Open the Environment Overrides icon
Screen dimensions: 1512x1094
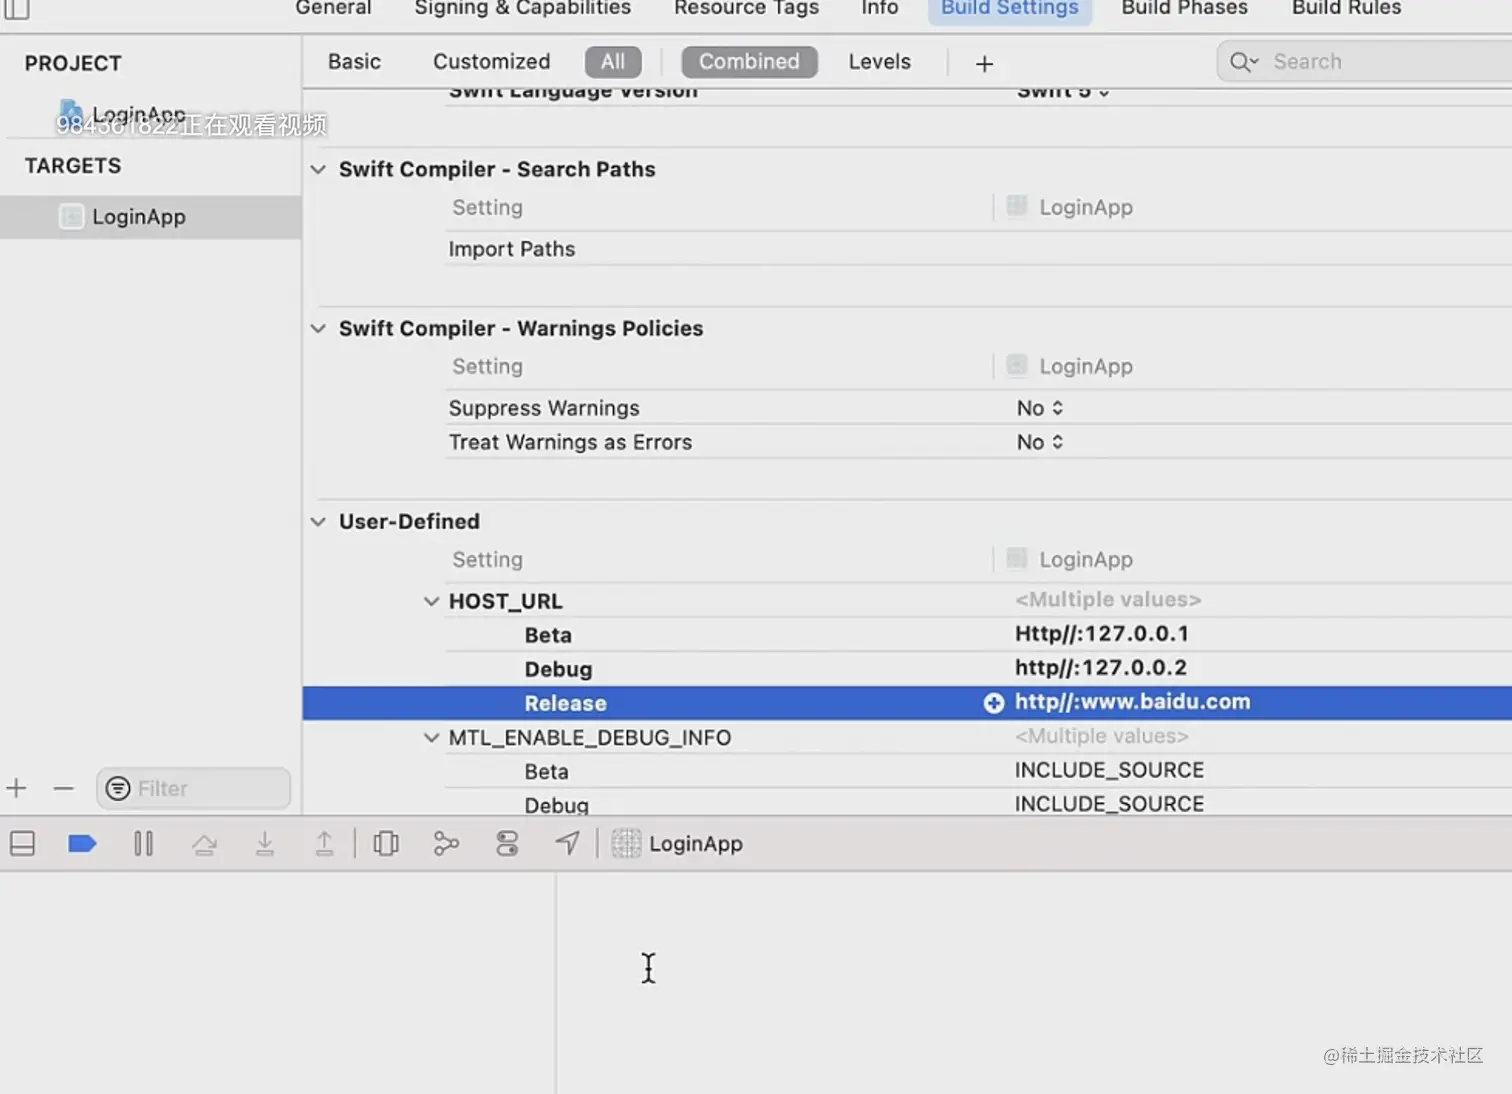point(507,844)
